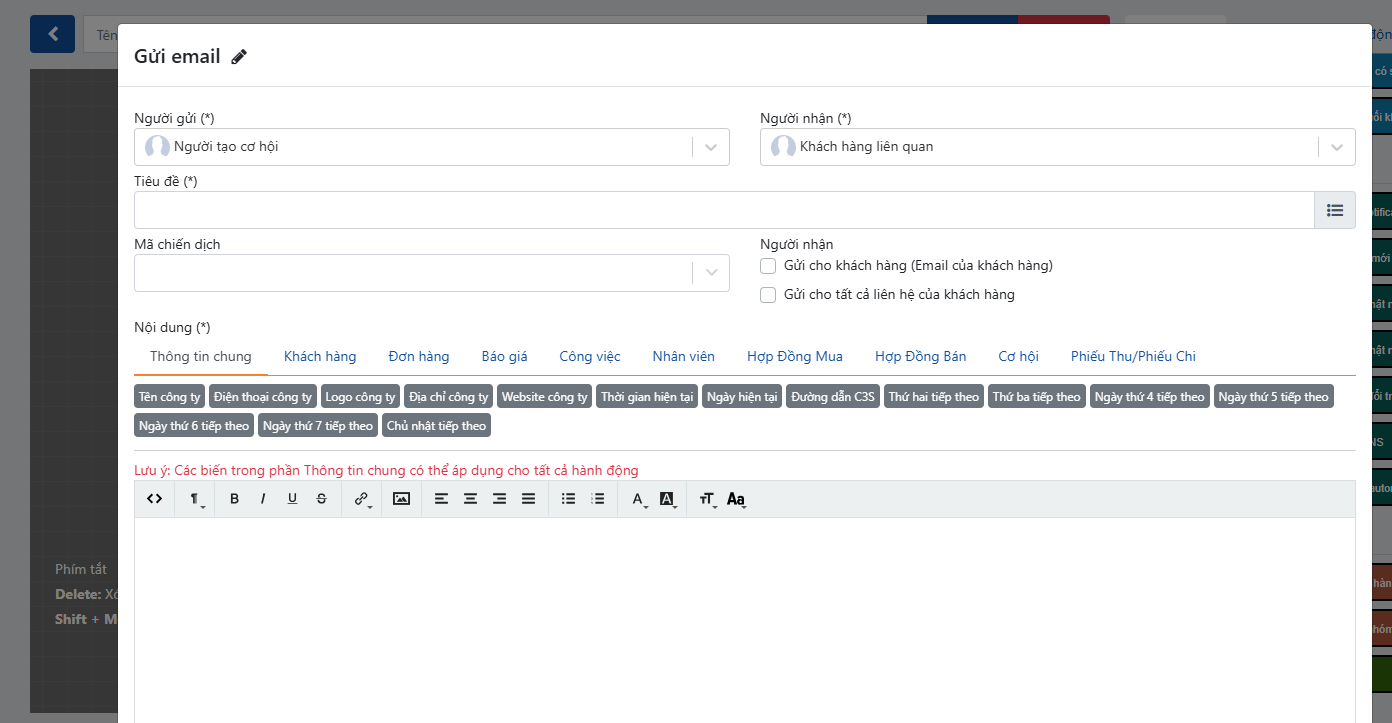
Task: Open the text background color picker
Action: [668, 498]
